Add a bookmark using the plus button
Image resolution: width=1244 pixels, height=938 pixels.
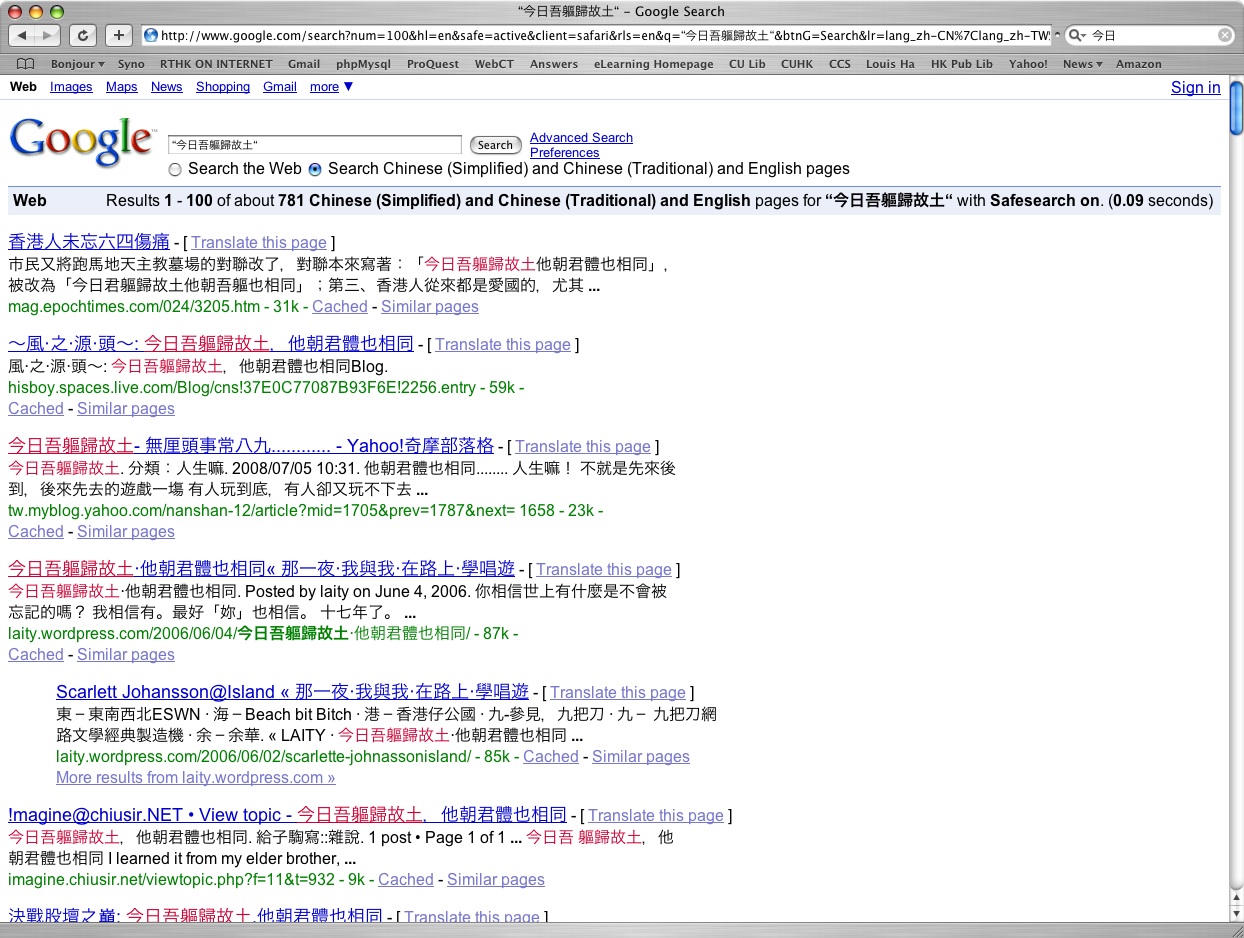point(118,35)
